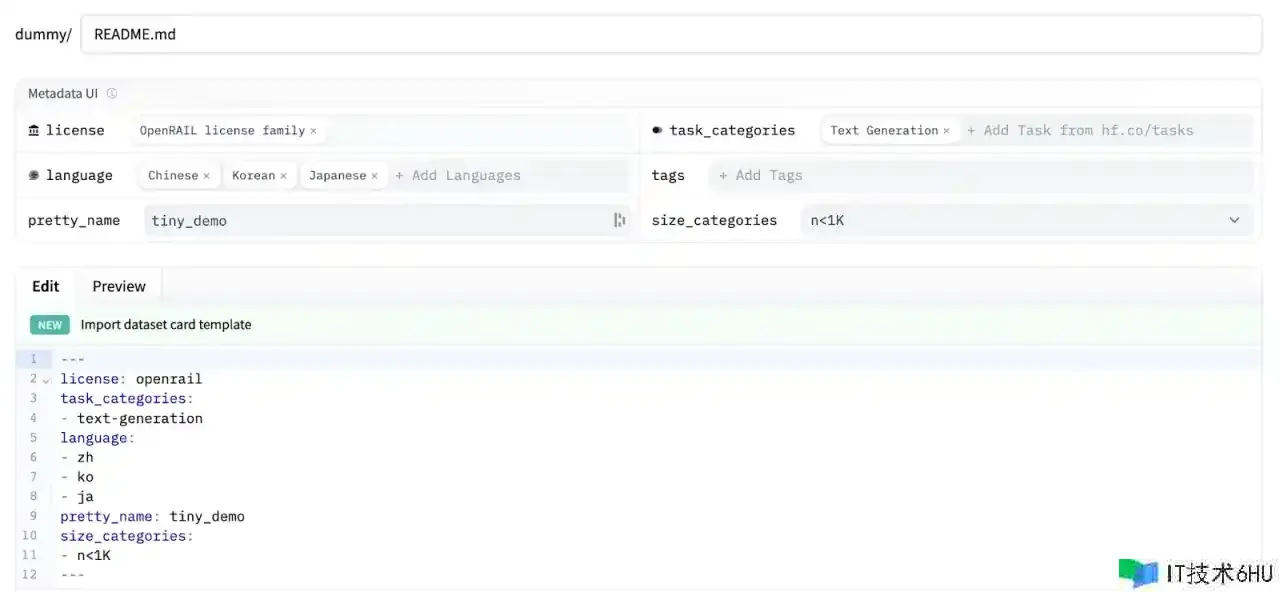Open the size_categories dropdown

1234,220
